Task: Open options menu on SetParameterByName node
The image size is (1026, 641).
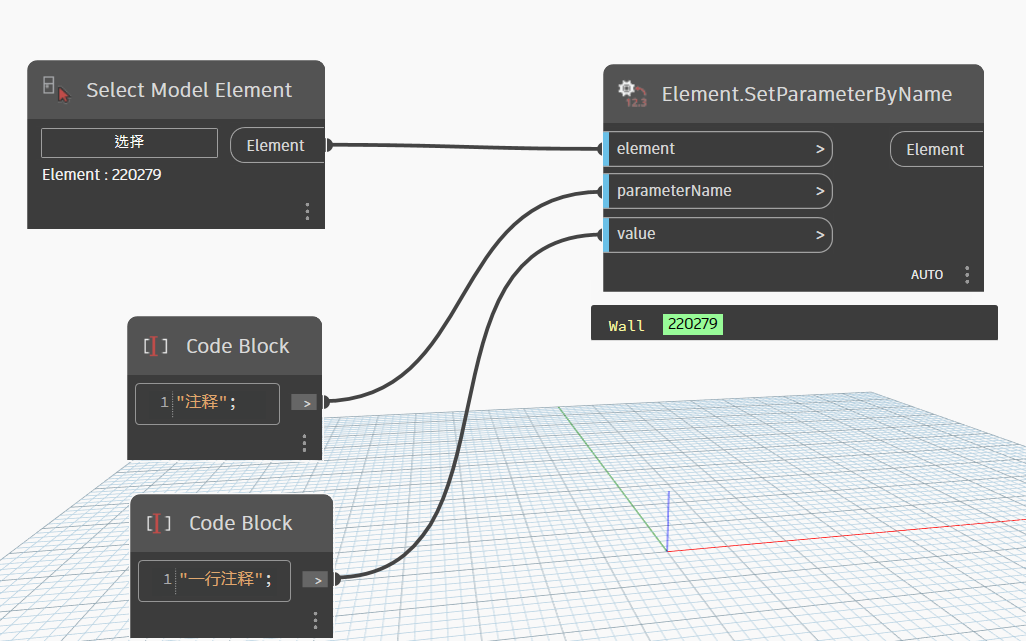Action: tap(967, 274)
